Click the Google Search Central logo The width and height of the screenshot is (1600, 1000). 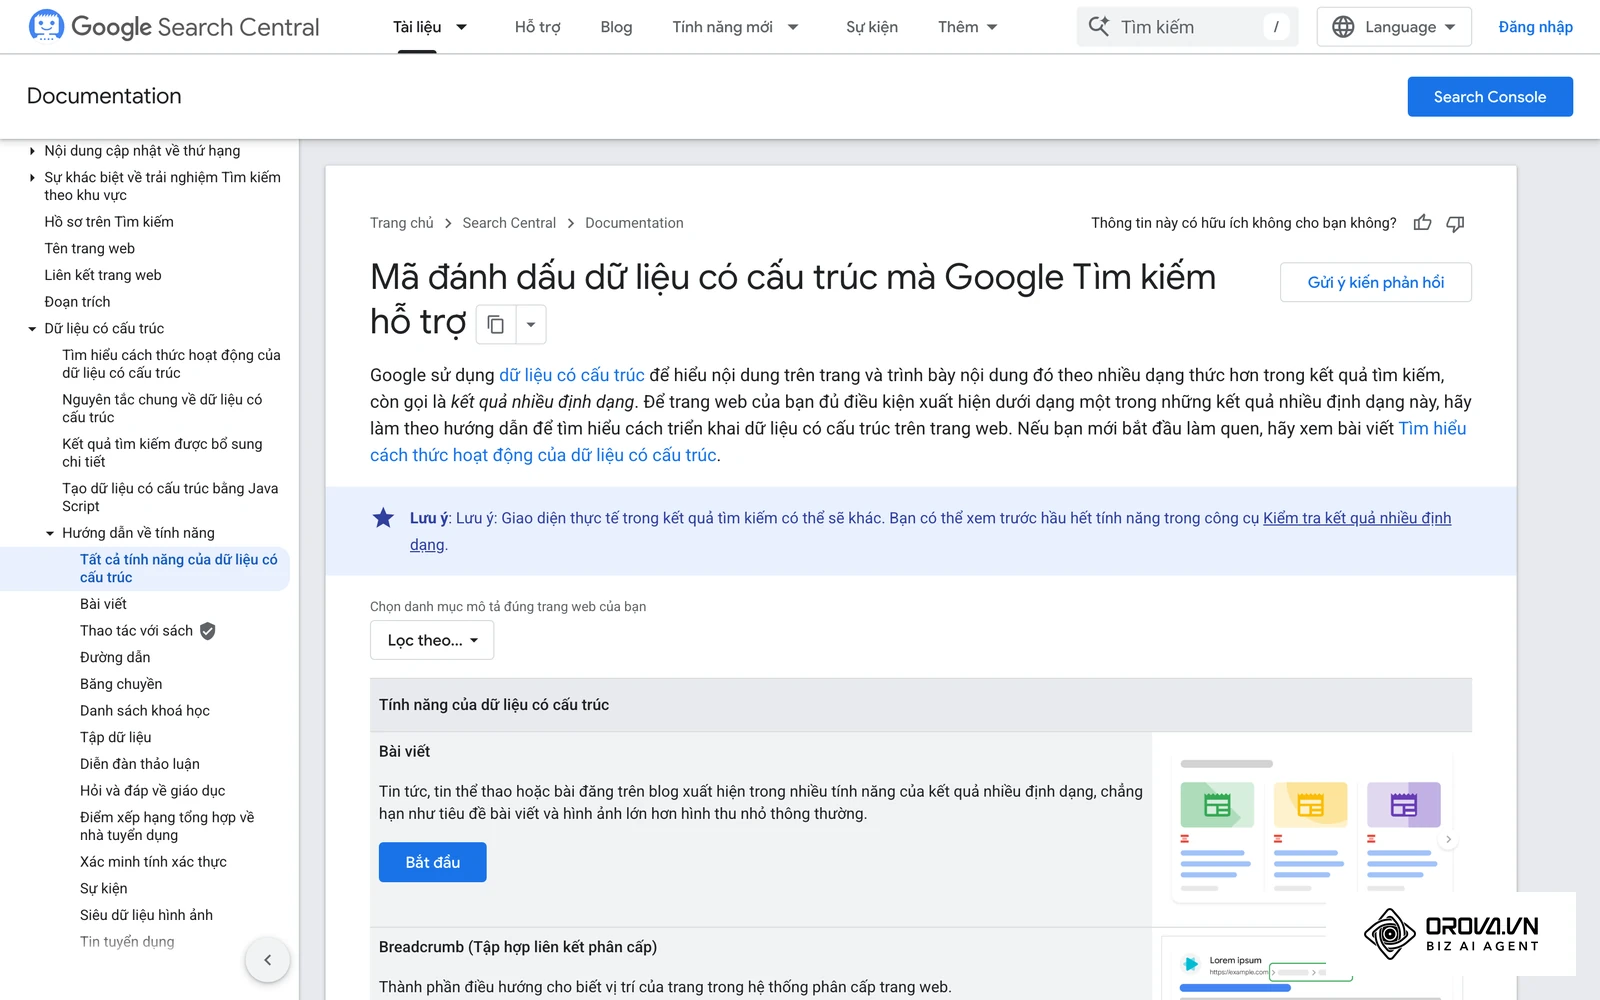tap(174, 27)
